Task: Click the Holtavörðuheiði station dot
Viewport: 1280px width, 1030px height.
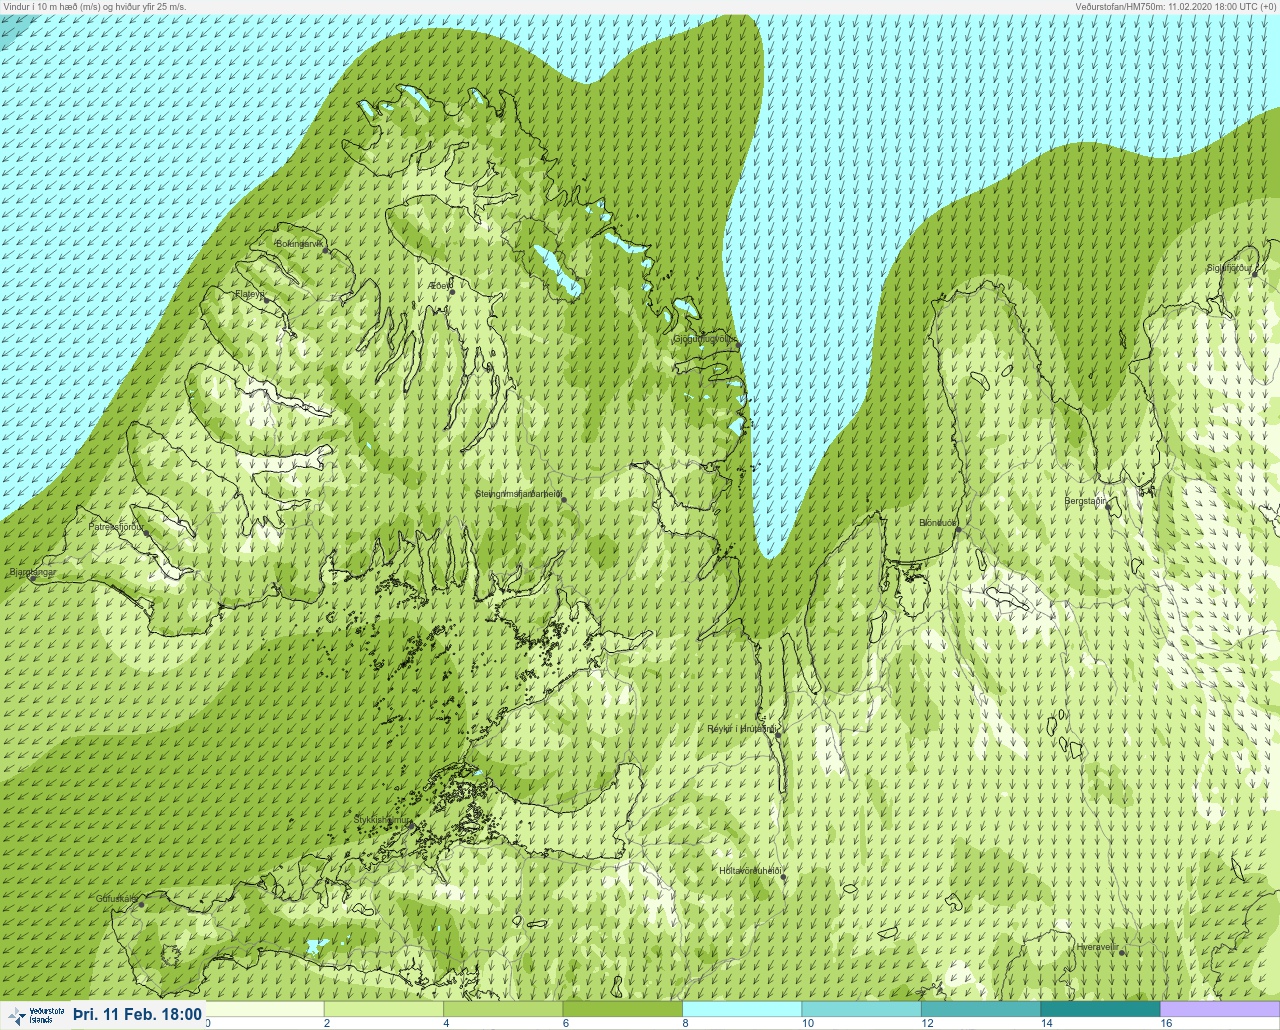Action: [x=784, y=877]
